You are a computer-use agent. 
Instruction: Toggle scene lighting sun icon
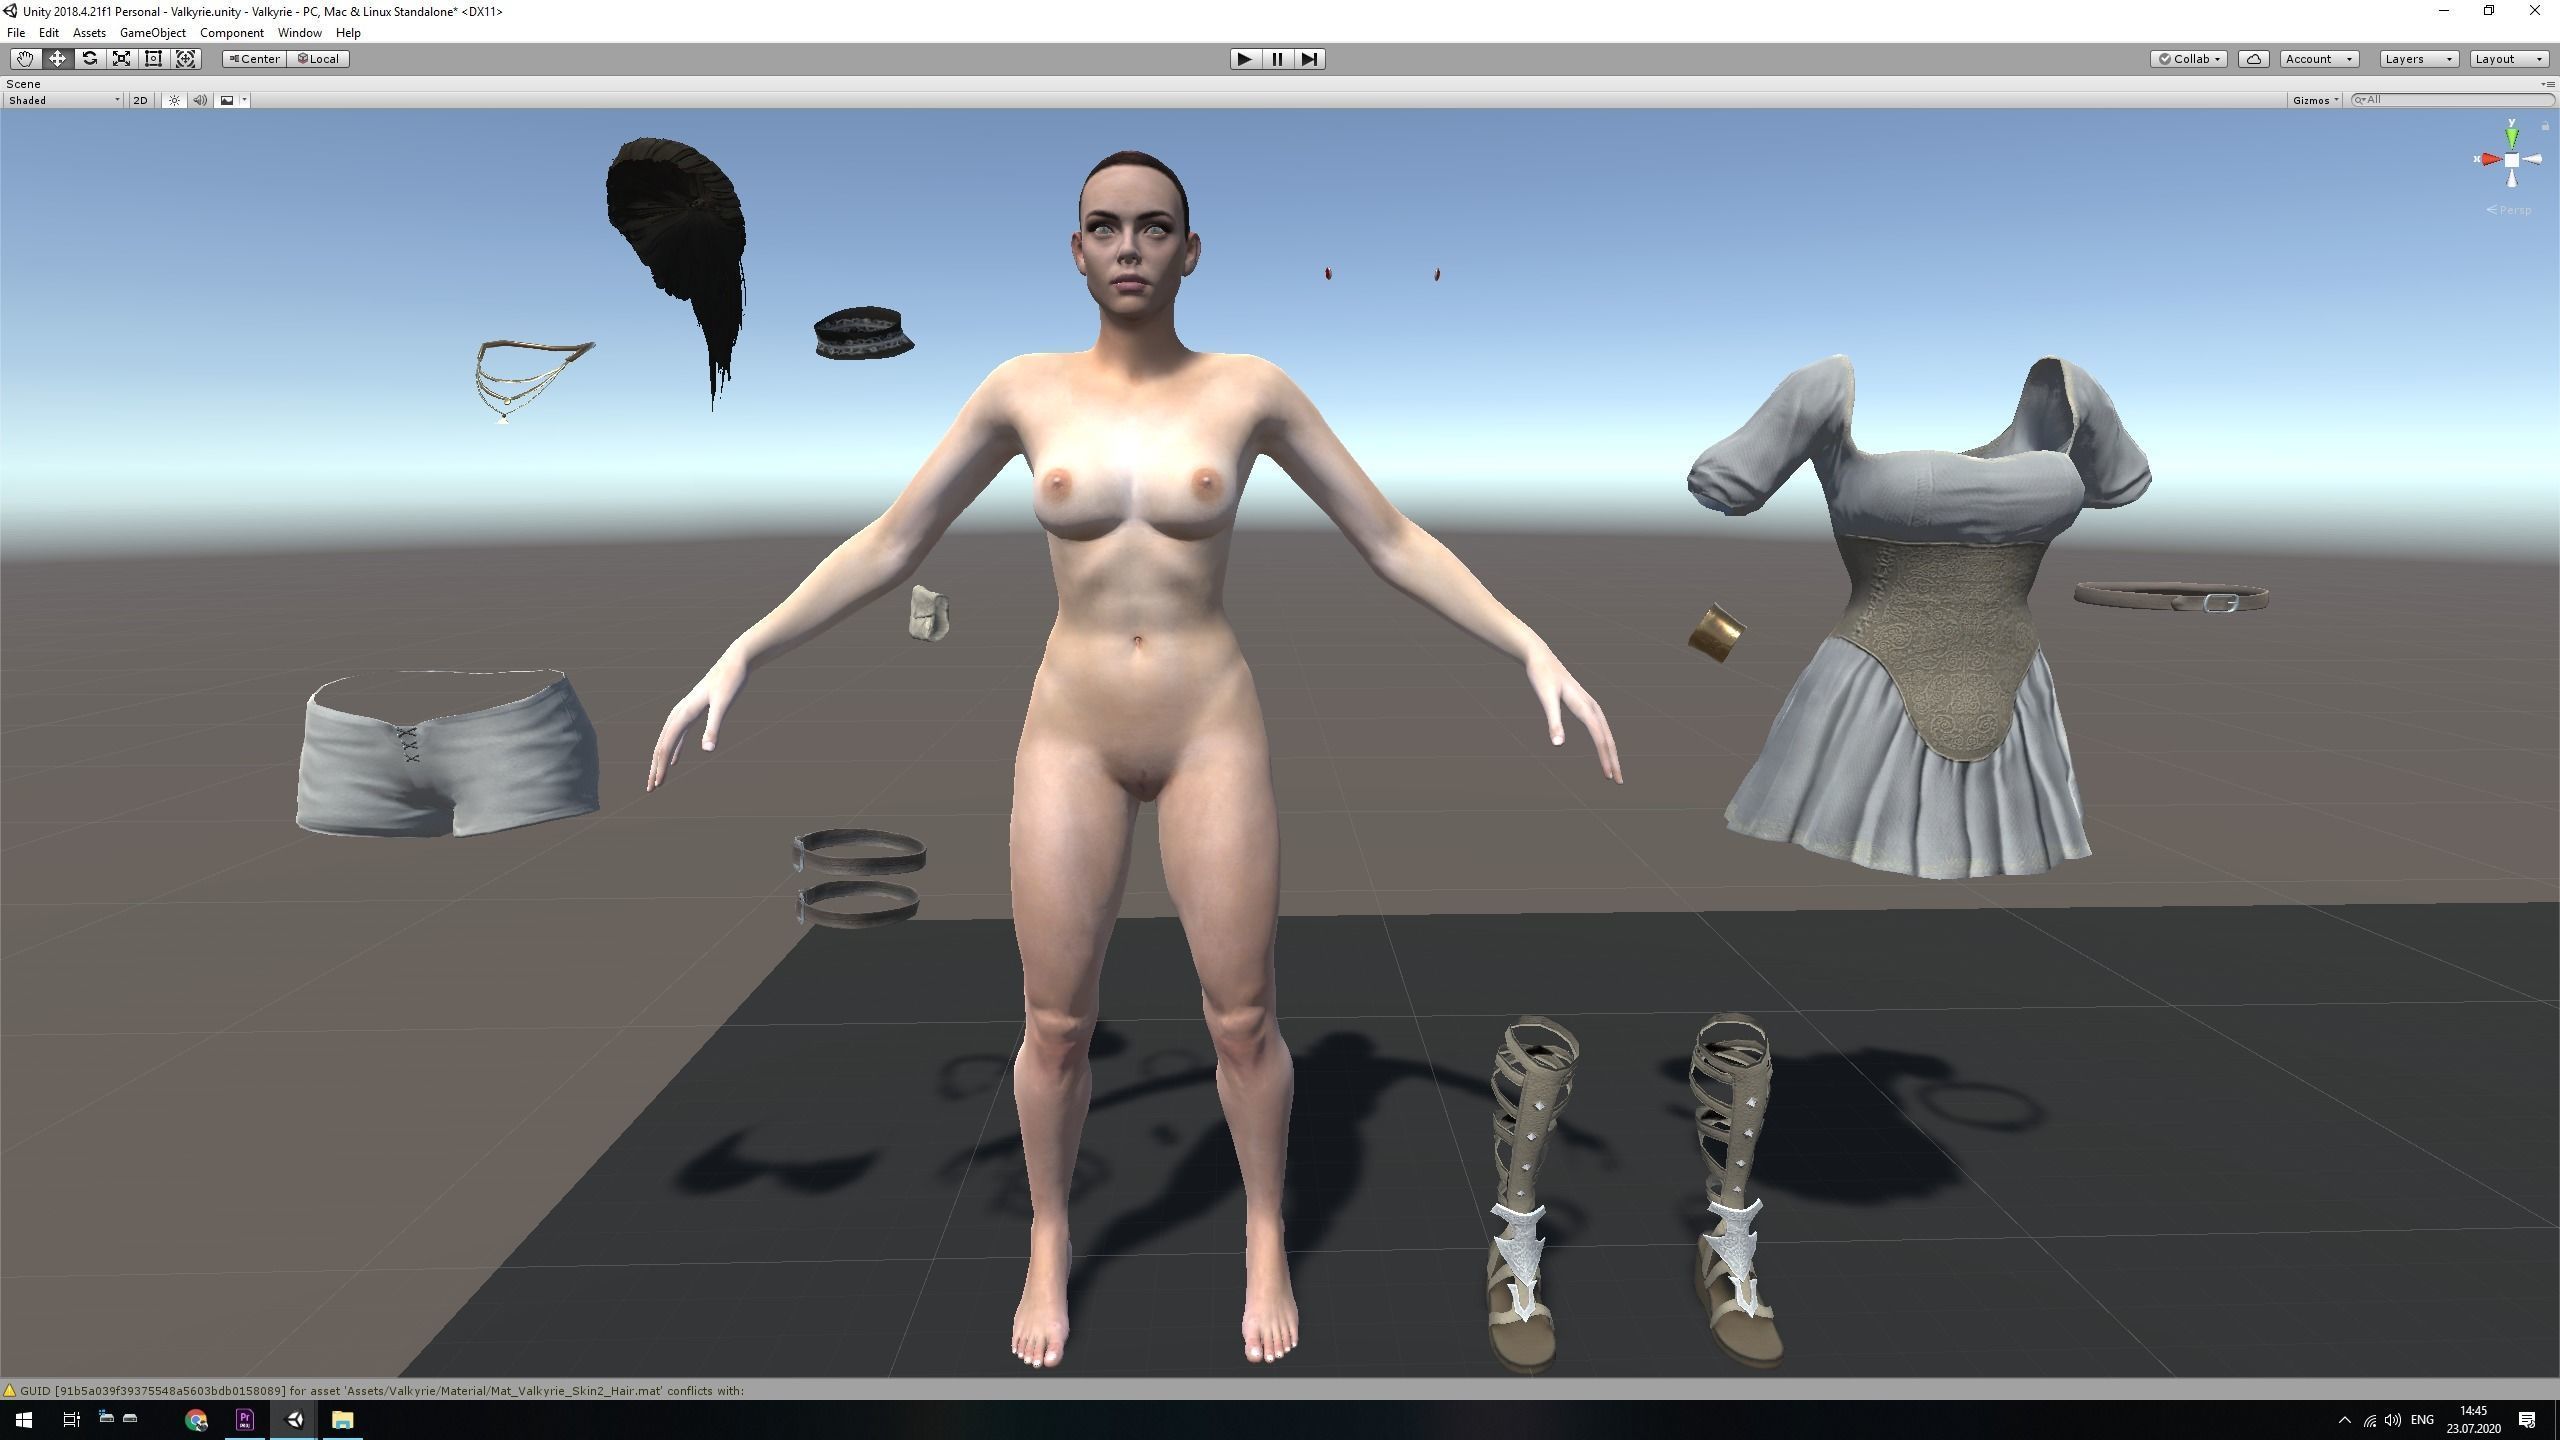pyautogui.click(x=174, y=100)
